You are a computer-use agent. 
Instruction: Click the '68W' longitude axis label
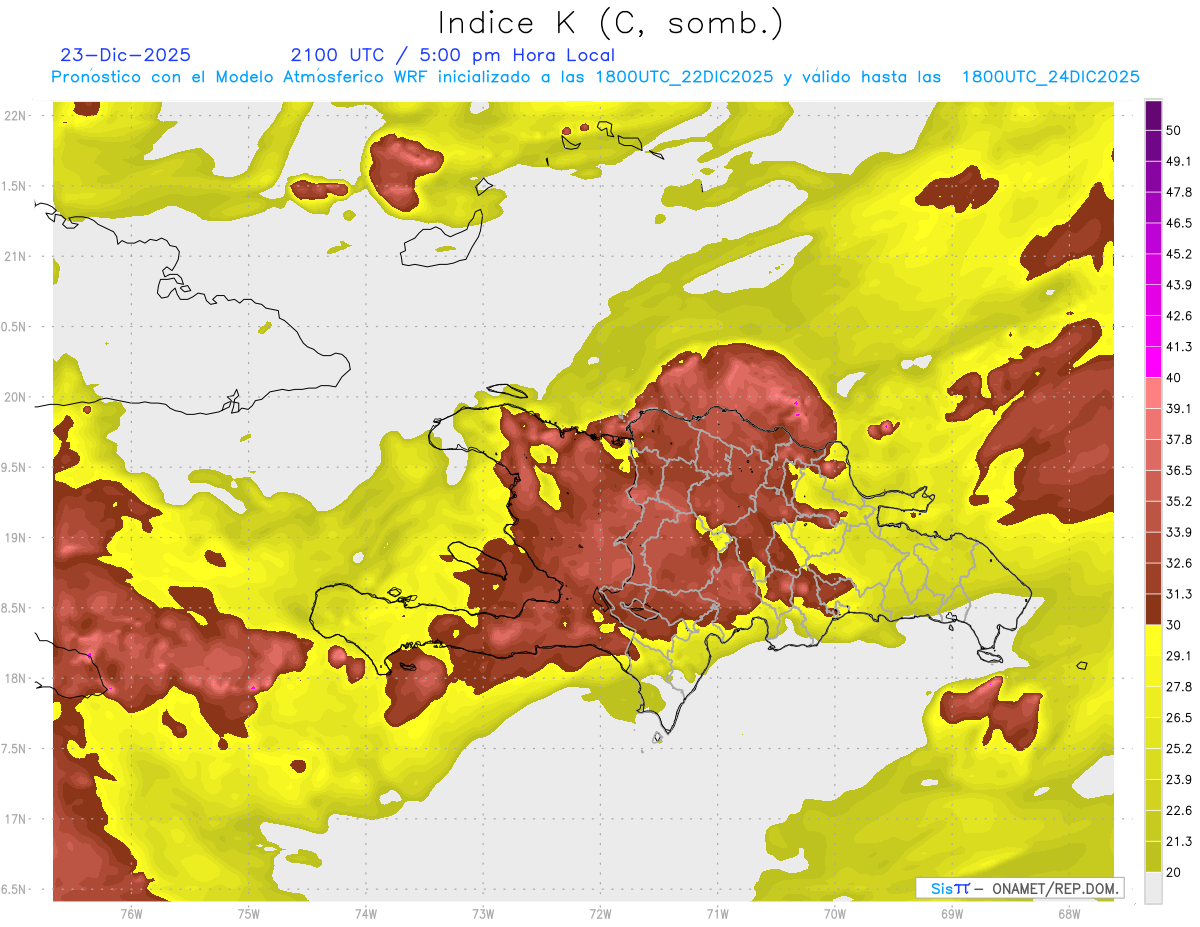pos(1069,914)
